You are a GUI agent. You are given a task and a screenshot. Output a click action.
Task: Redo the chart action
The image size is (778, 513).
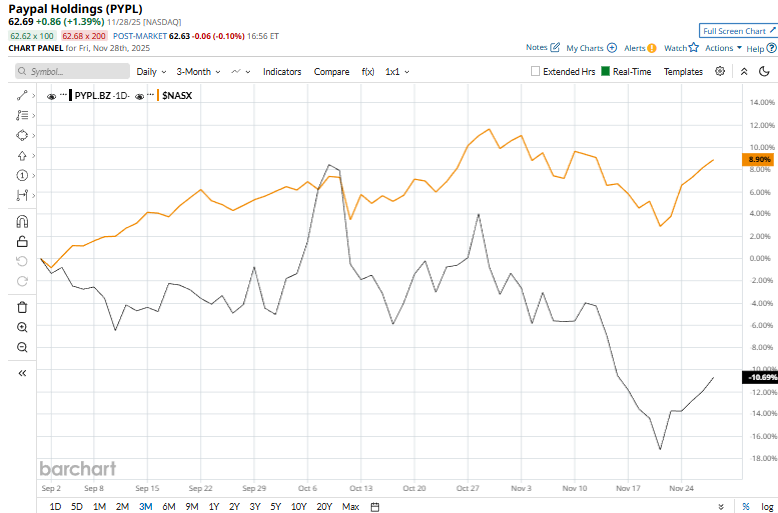(22, 281)
